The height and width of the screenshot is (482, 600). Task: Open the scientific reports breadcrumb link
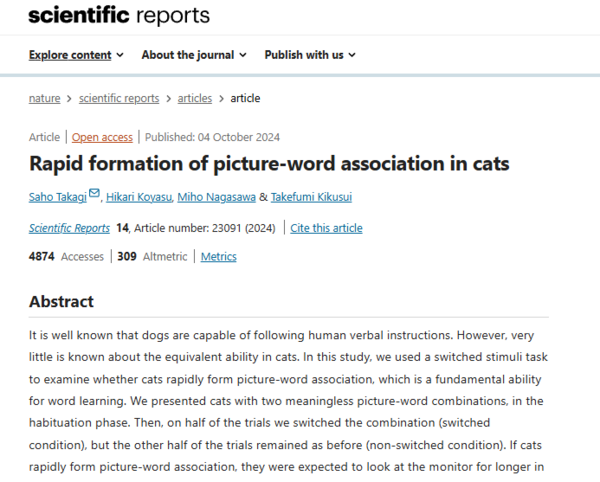[121, 98]
